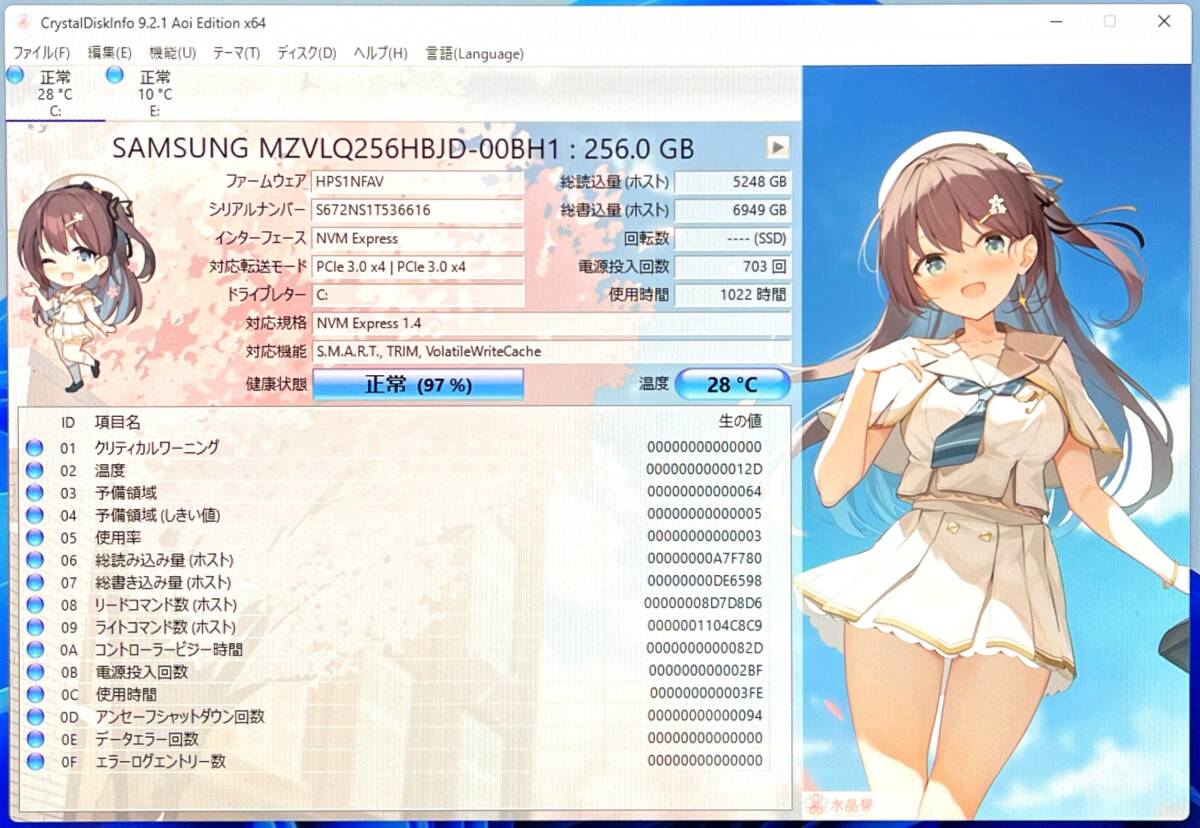1200x828 pixels.
Task: Click status orb for 総読み込み量 (ホスト) row
Action: point(35,560)
